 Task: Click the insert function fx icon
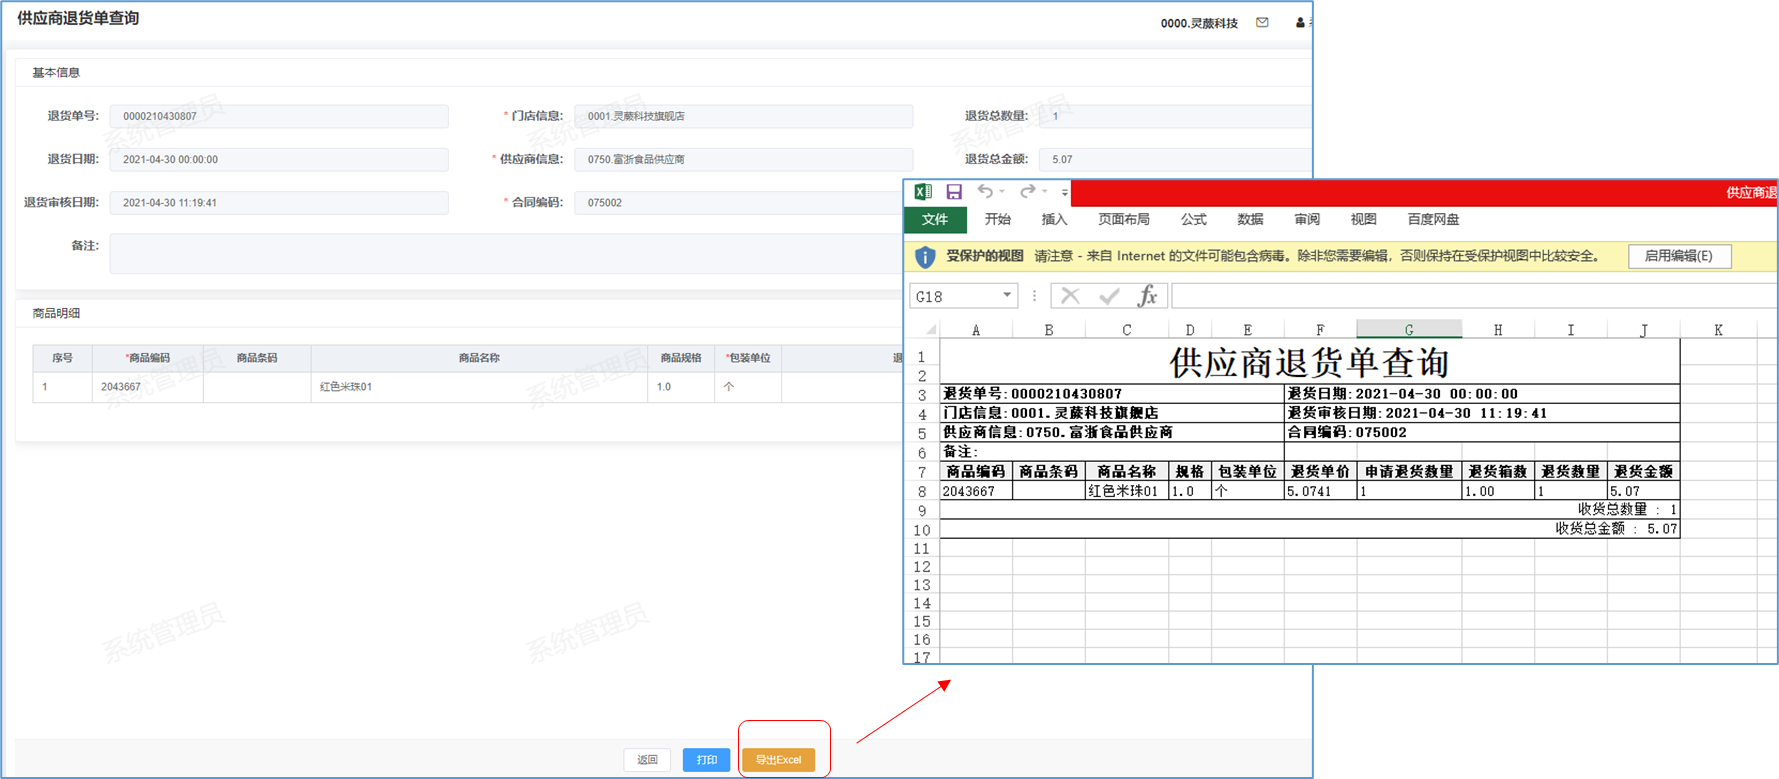coord(1147,296)
